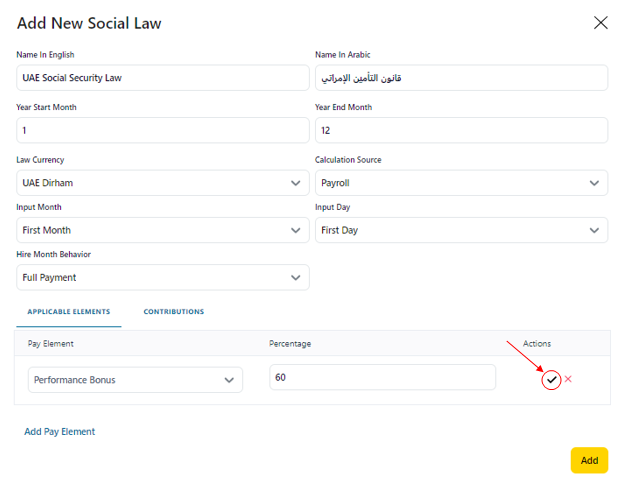Expand the Calculation Source dropdown
623x483 pixels.
(x=460, y=183)
